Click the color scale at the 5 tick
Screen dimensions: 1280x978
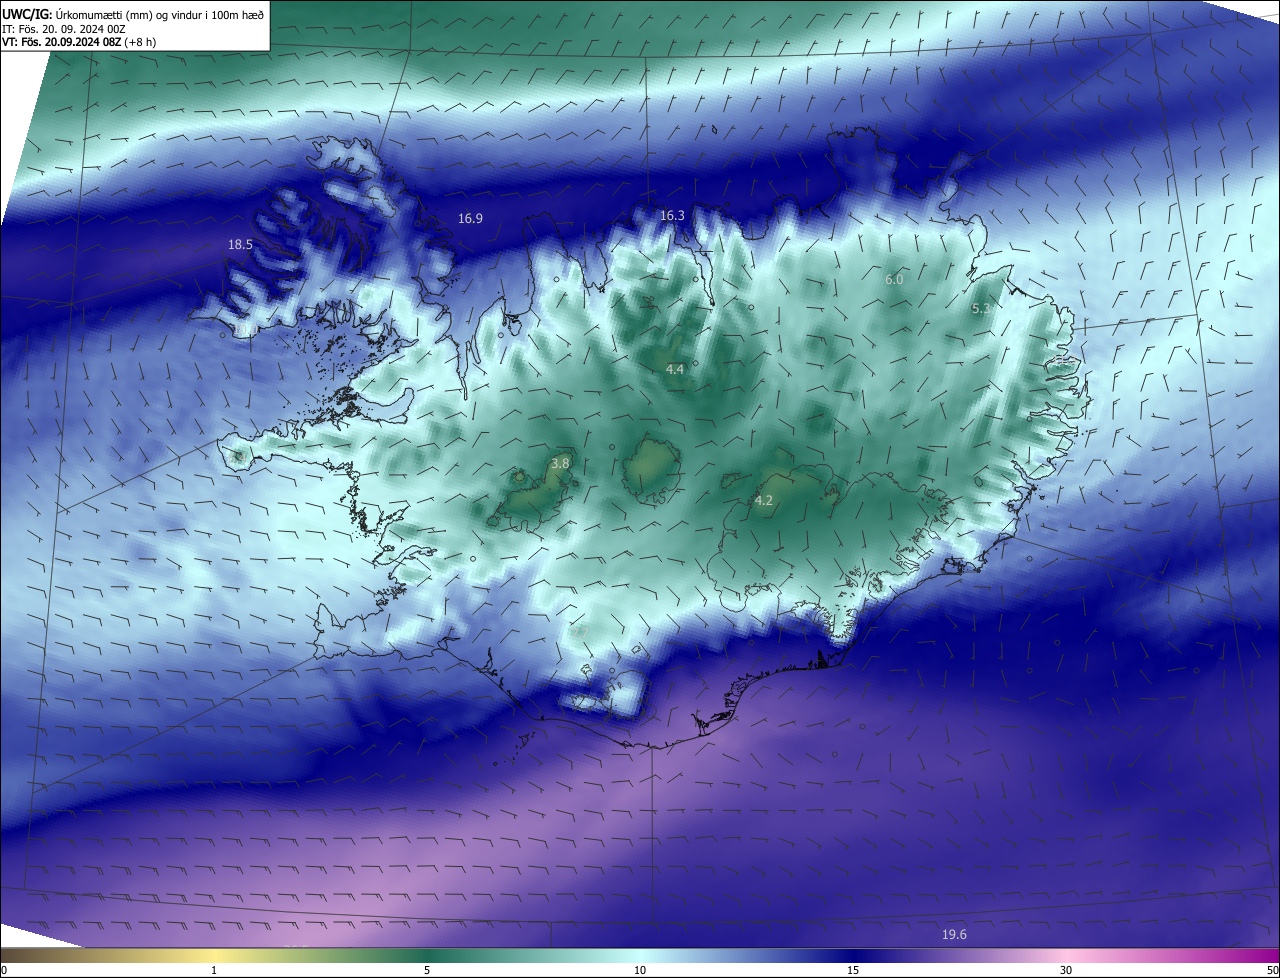[x=427, y=970]
